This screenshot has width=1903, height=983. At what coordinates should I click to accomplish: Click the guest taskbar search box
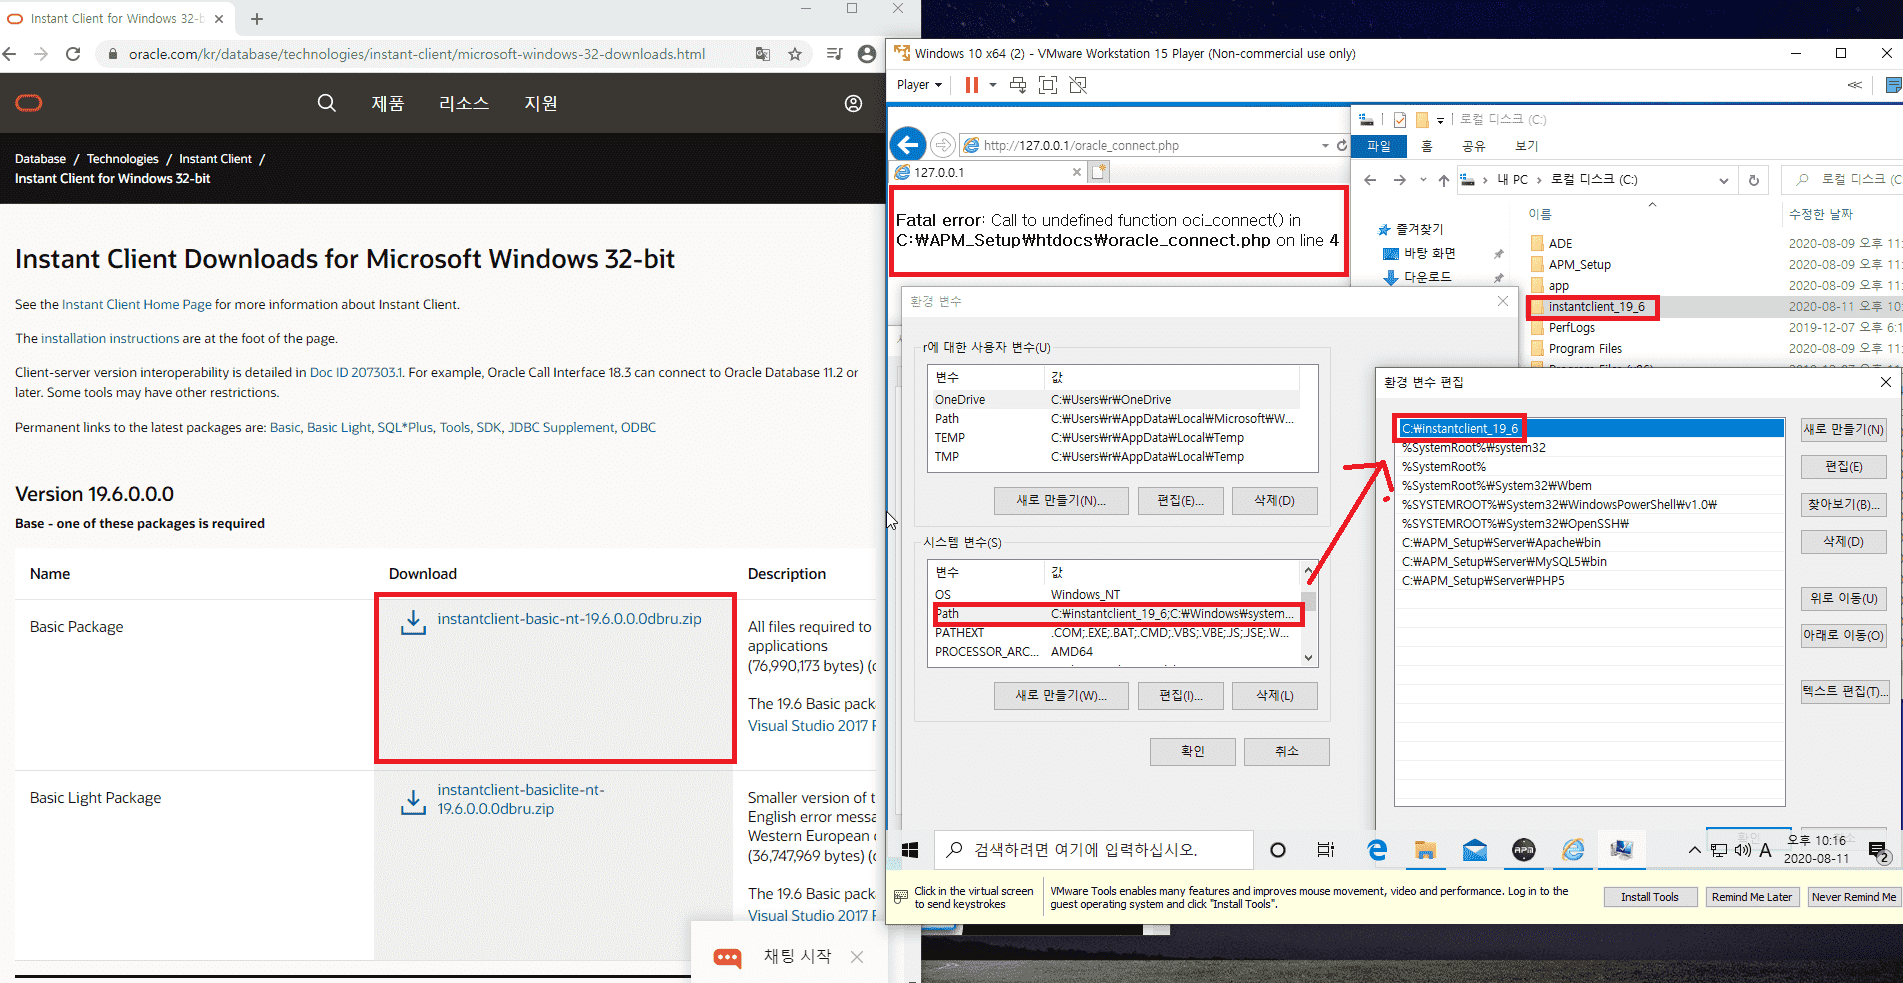tap(1094, 850)
